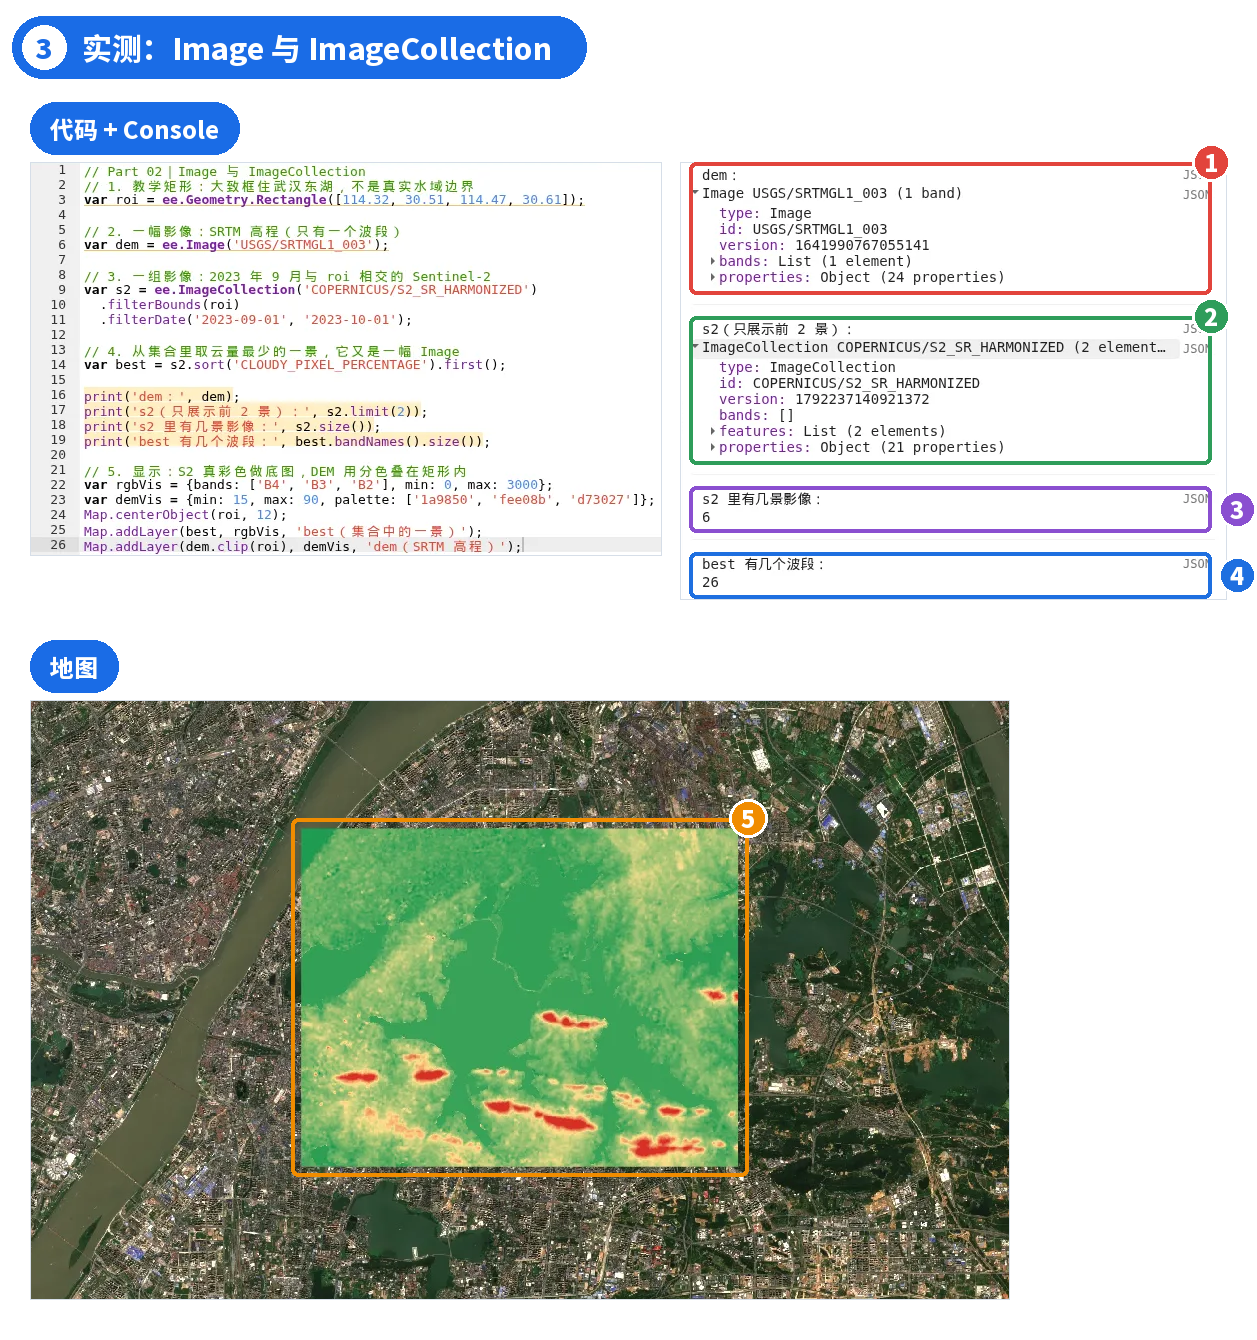Expand features: List (2 elements)
The height and width of the screenshot is (1340, 1257).
point(712,432)
